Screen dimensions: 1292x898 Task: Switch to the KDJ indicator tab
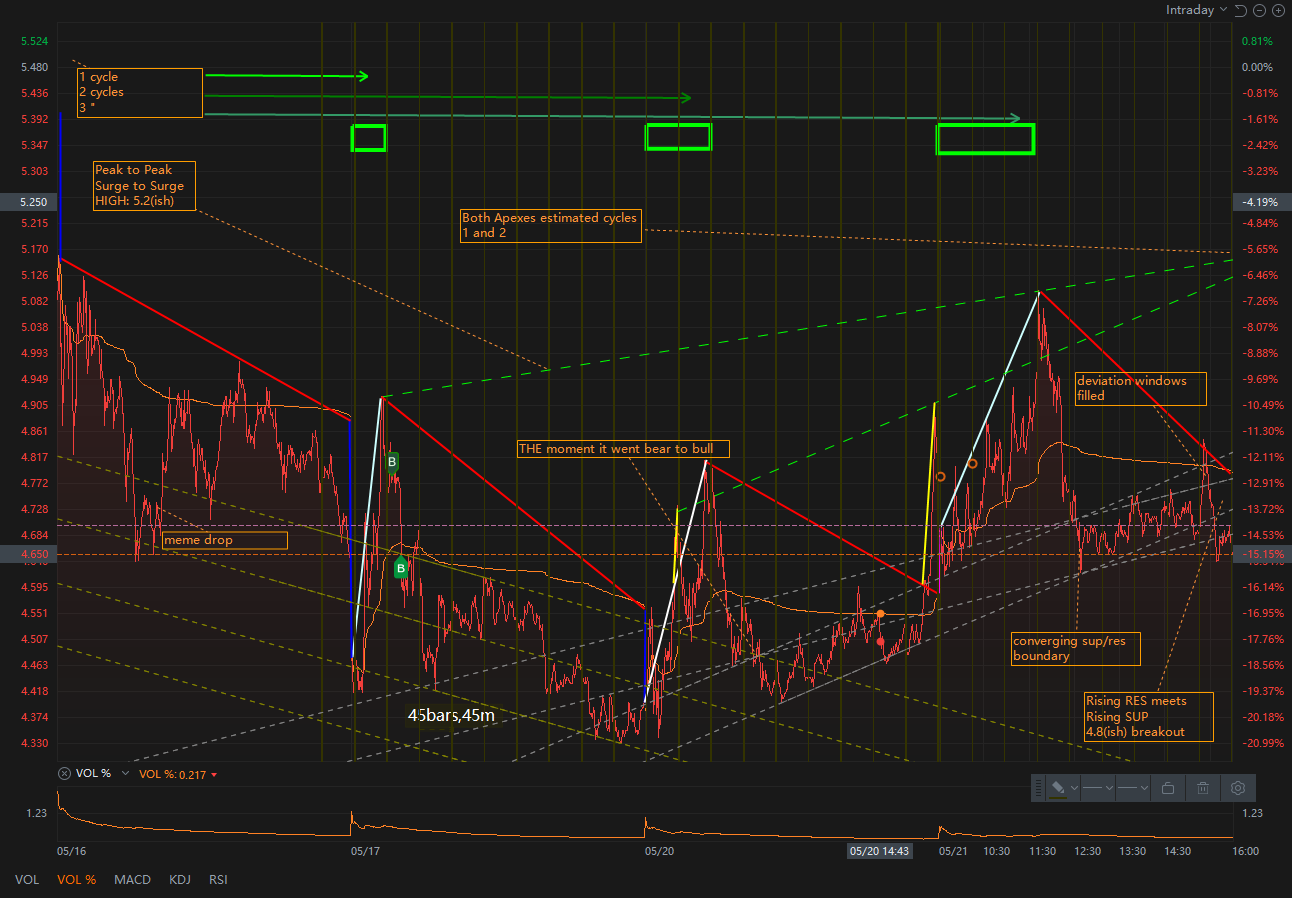(x=180, y=880)
